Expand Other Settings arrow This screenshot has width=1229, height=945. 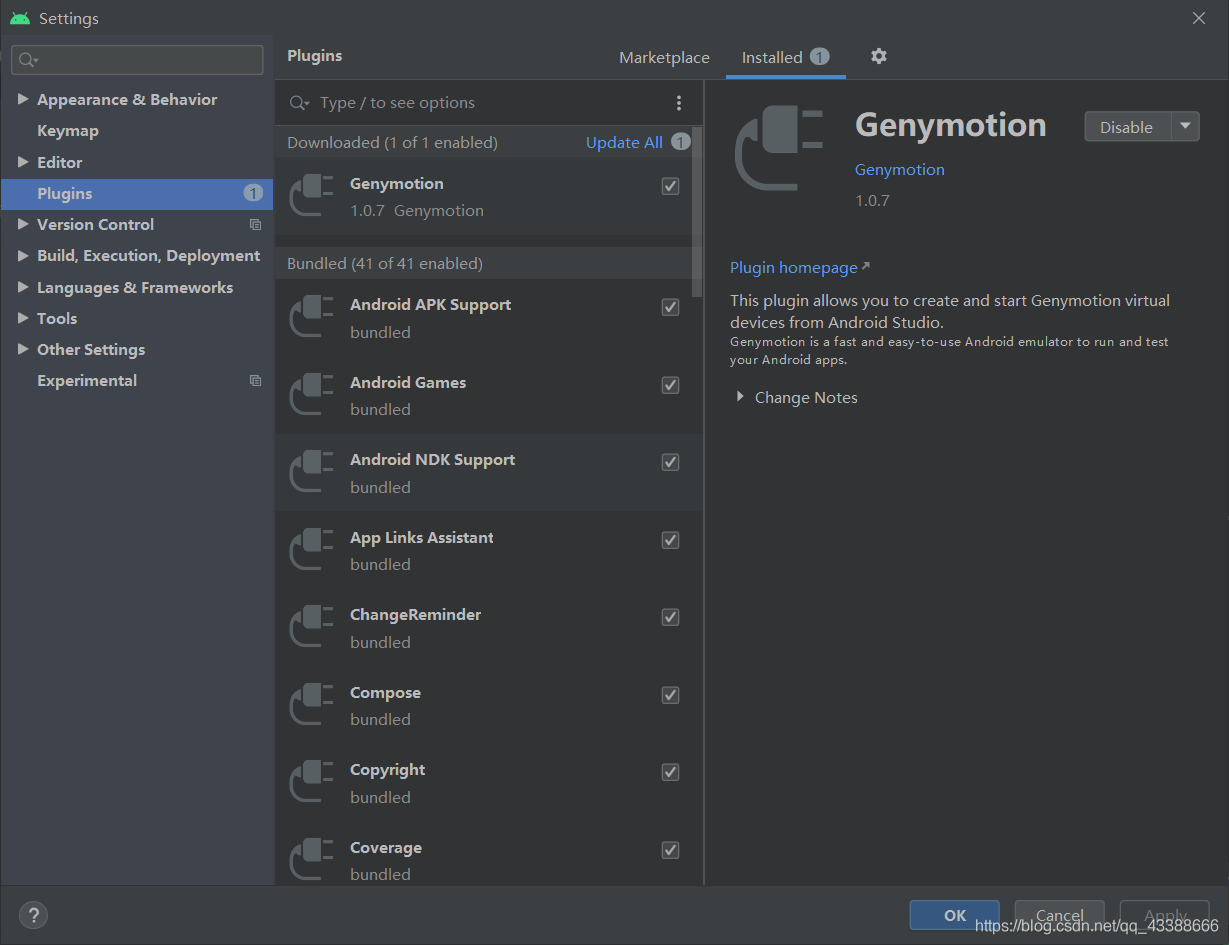pos(23,349)
